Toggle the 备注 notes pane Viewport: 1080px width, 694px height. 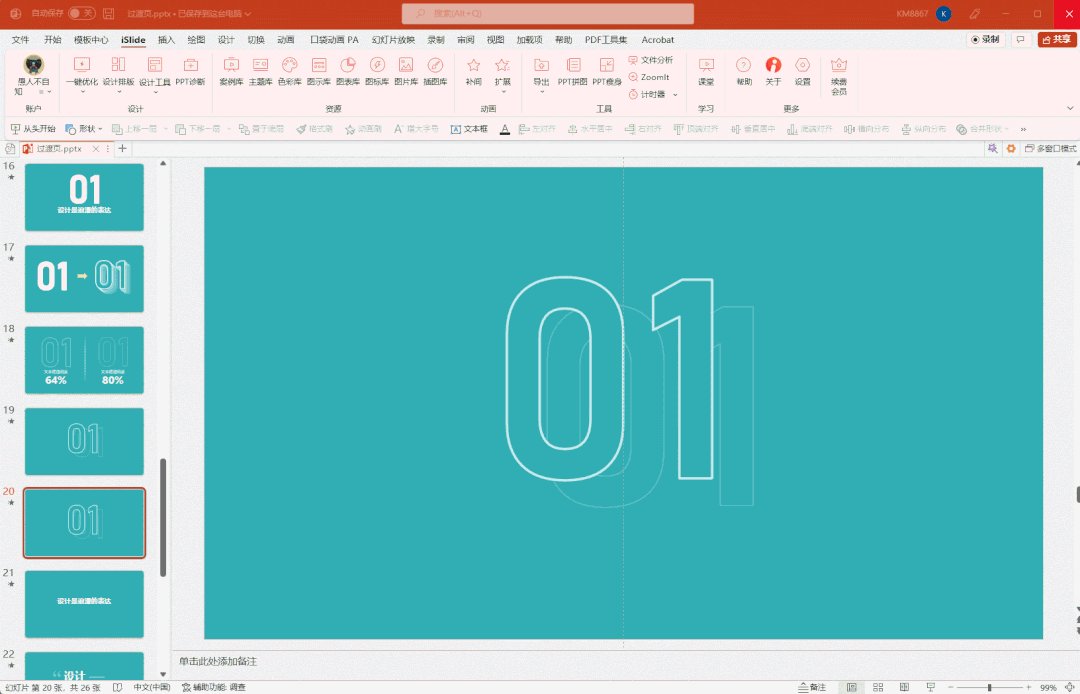point(812,688)
